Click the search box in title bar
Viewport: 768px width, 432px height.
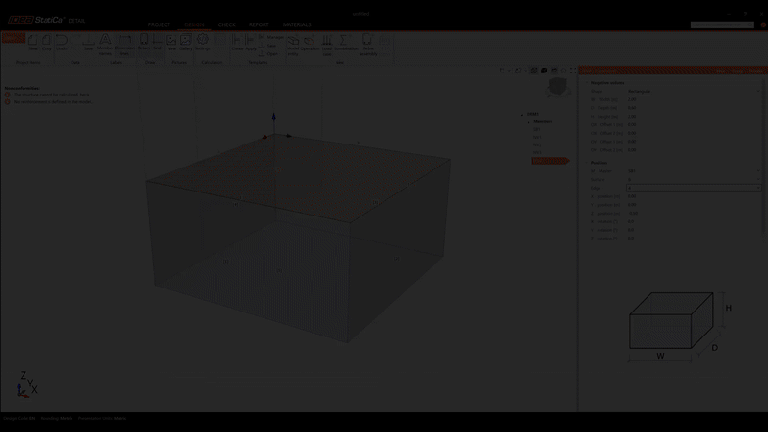tap(722, 24)
